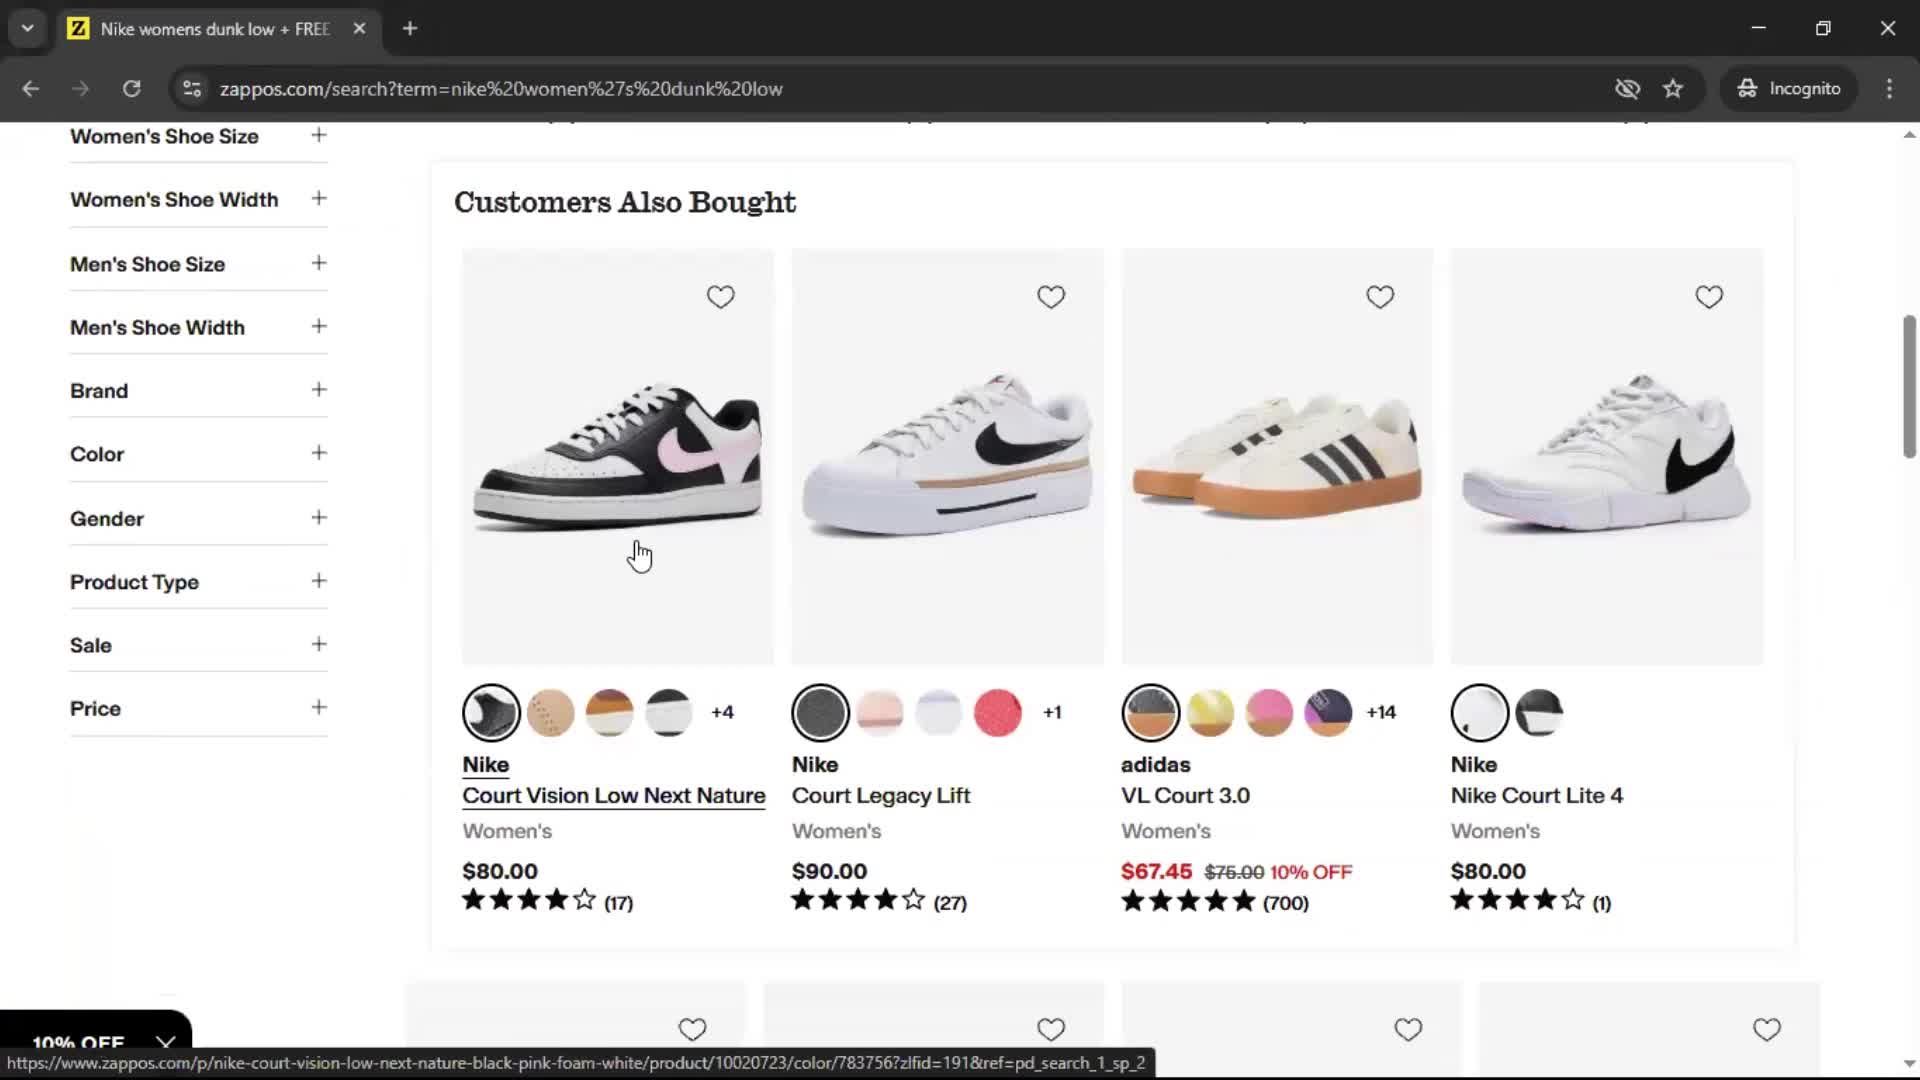The height and width of the screenshot is (1080, 1920).
Task: Select first gray-orange swatch for VL Court 3.0
Action: coord(1150,713)
